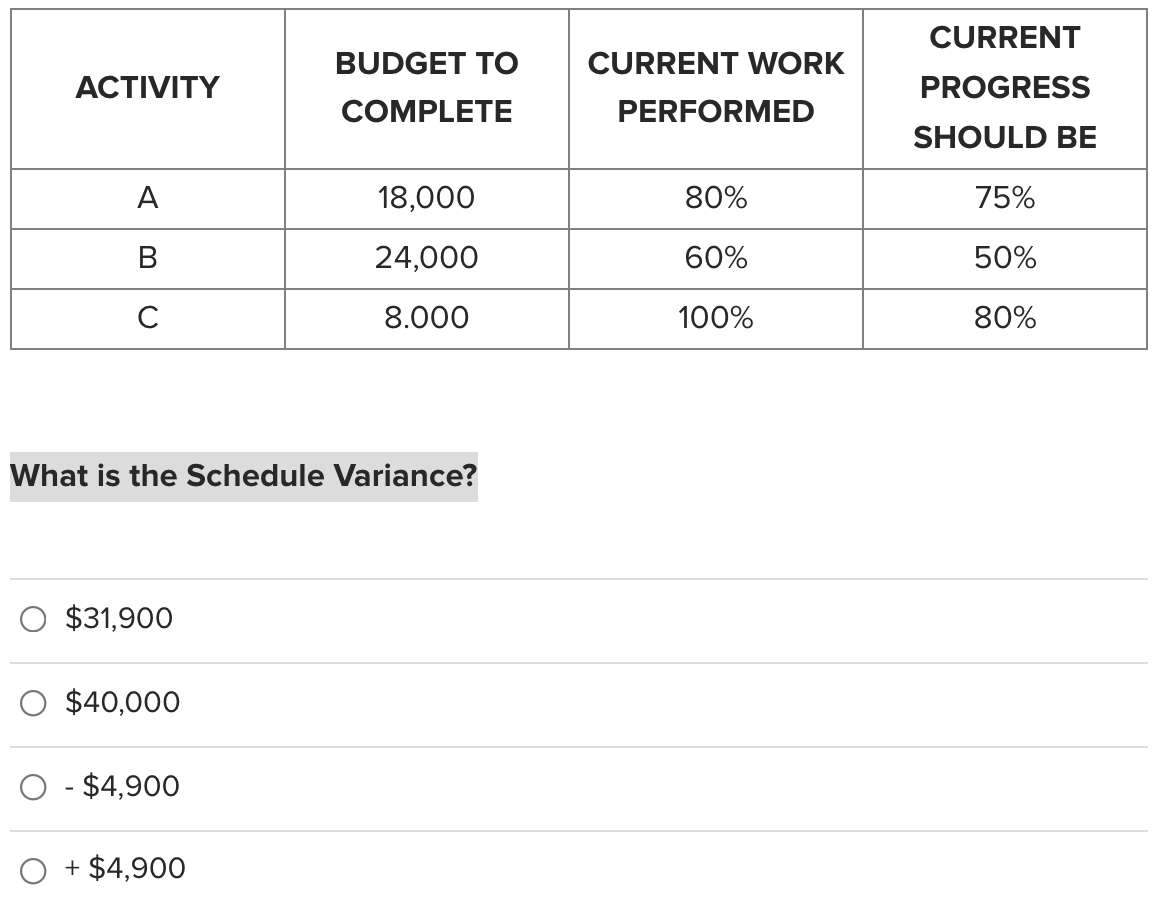Viewport: 1166px width, 916px height.
Task: Select the CURRENT PROGRESS SHOULD BE header
Action: click(x=1005, y=87)
